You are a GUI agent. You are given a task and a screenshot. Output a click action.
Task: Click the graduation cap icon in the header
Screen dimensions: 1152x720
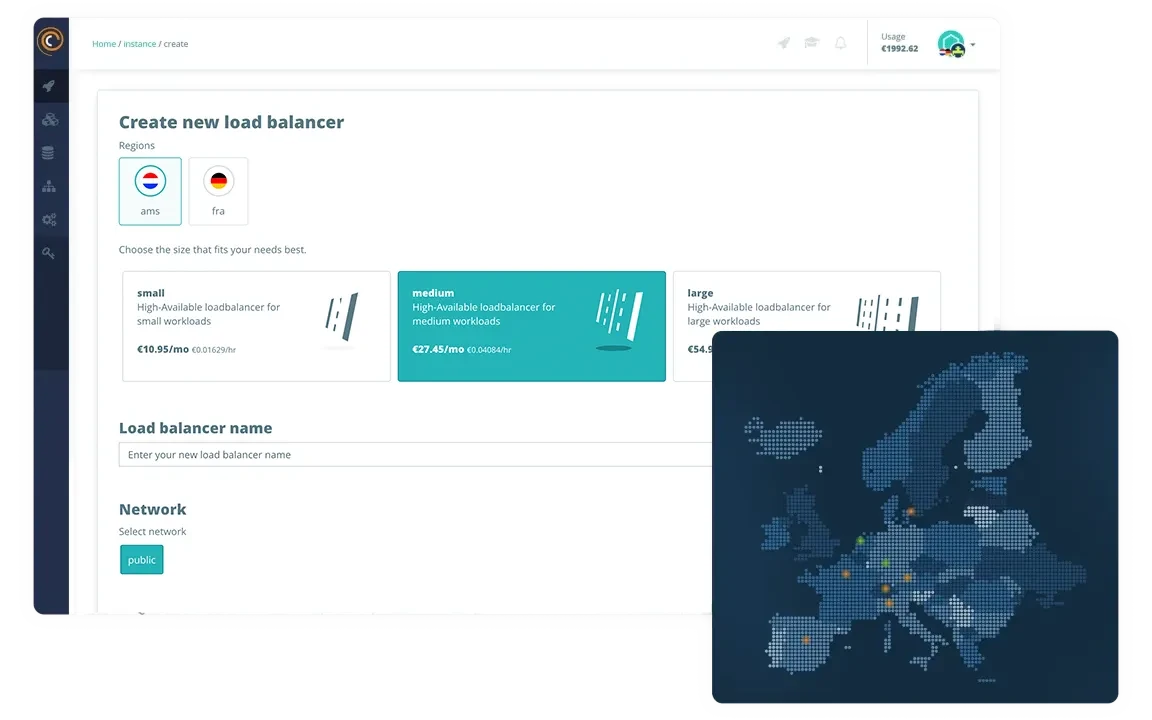pyautogui.click(x=811, y=42)
